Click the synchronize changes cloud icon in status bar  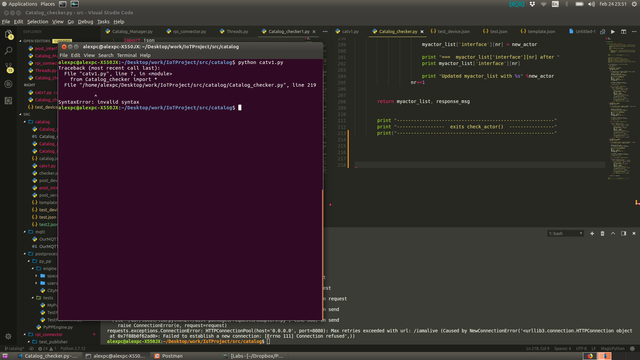click(x=31, y=349)
